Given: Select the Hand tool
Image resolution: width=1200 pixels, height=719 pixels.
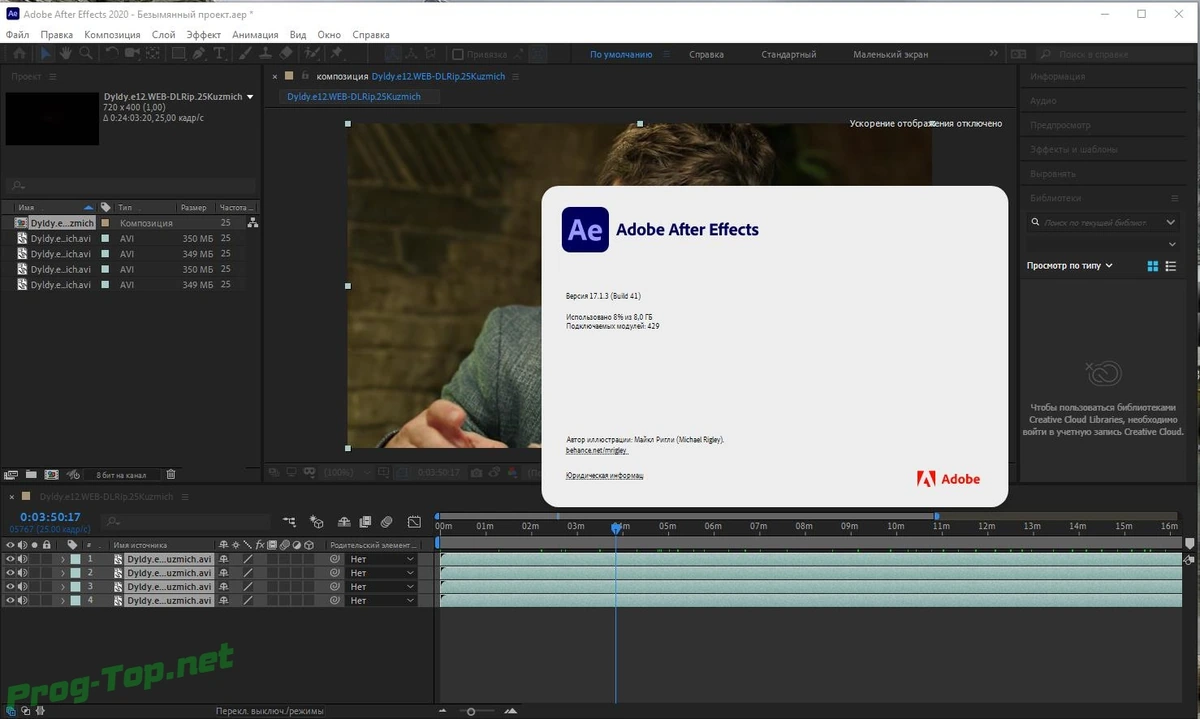Looking at the screenshot, I should [x=65, y=54].
